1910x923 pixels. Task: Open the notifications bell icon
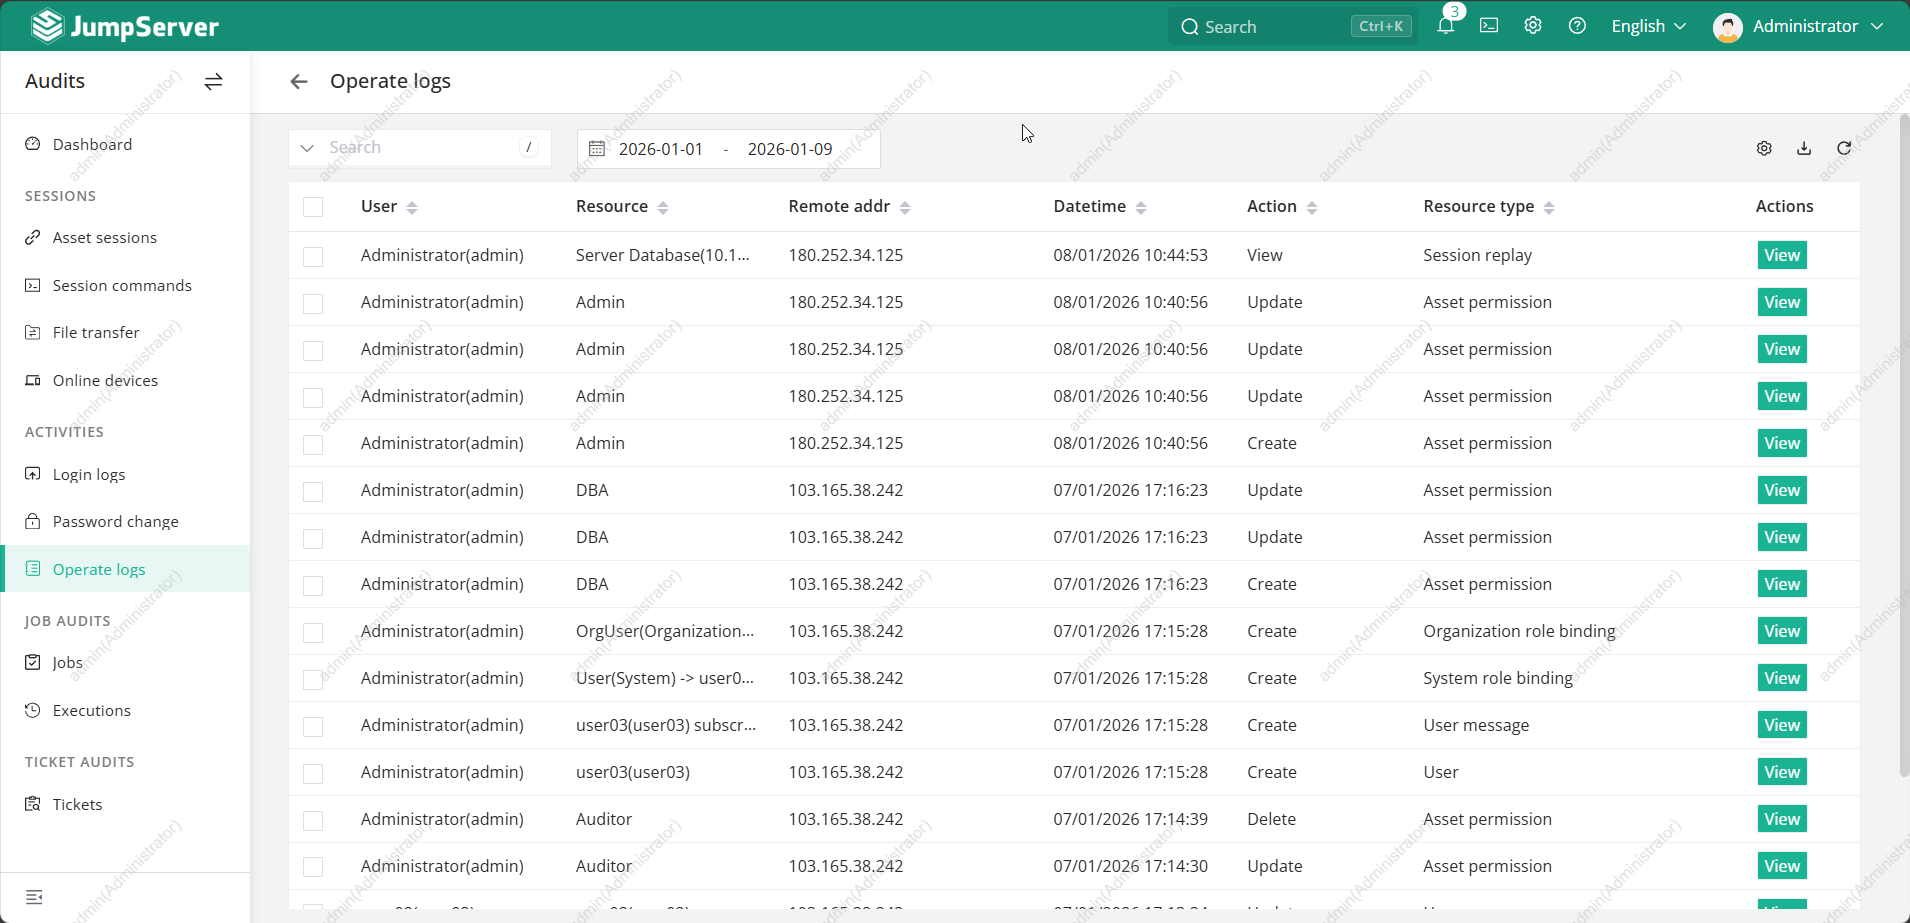point(1445,26)
